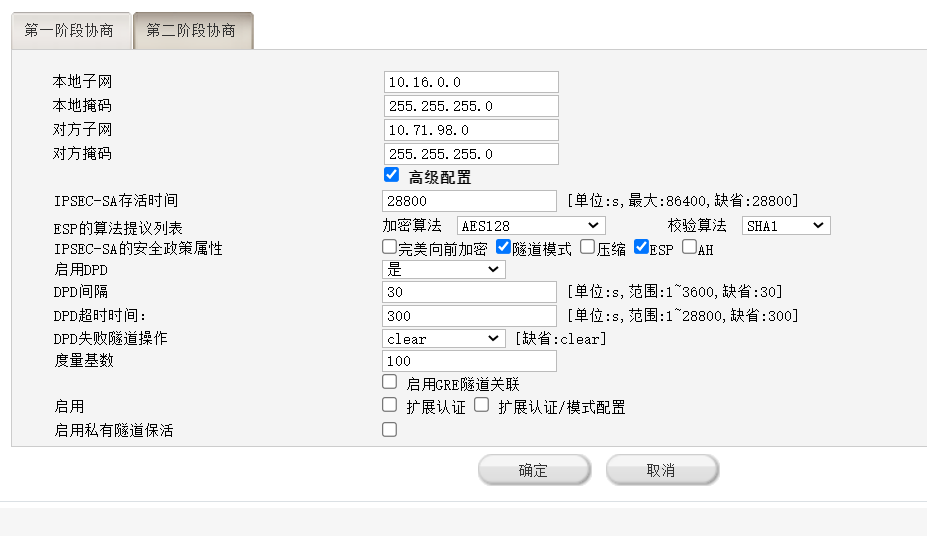This screenshot has height=536, width=927.
Task: Open DPD失败隧道操作 clear dropdown
Action: coord(444,339)
